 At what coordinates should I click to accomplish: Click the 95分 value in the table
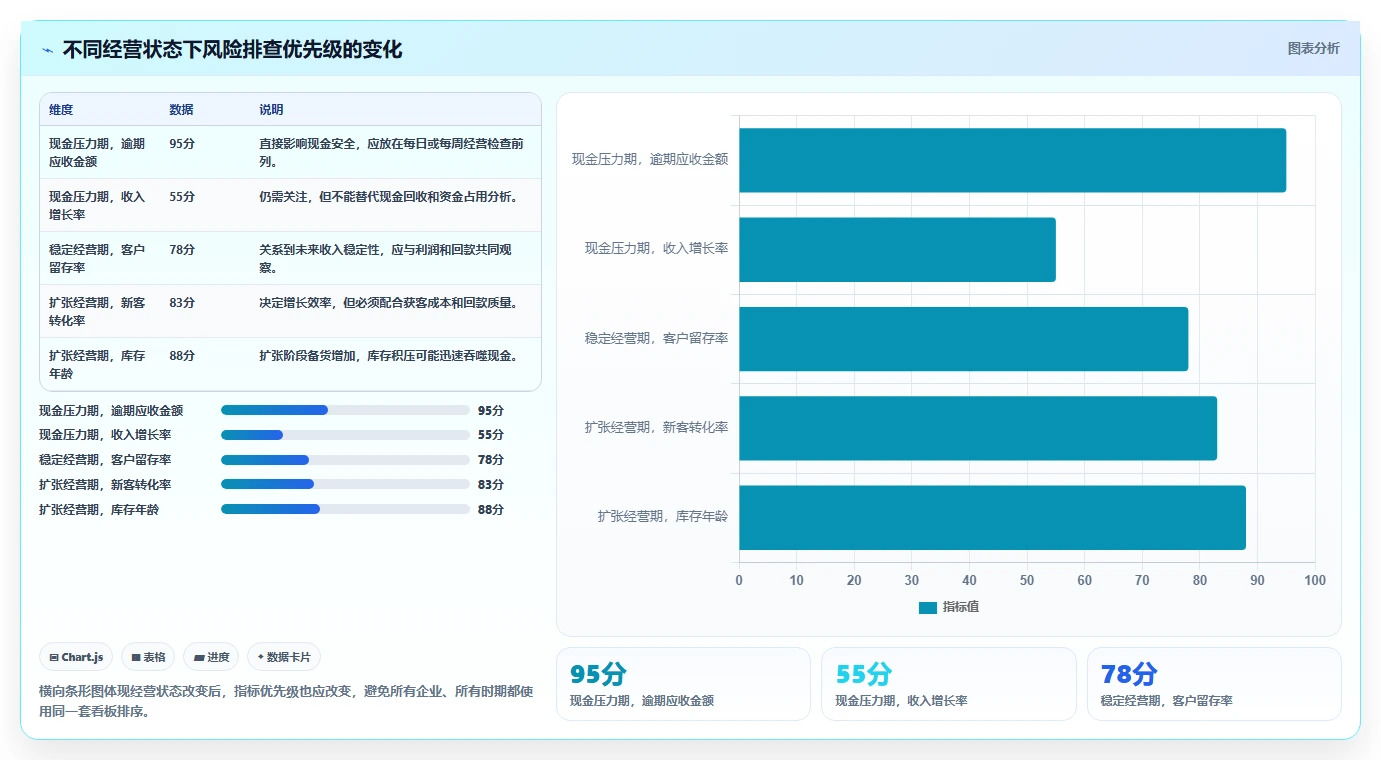point(182,144)
